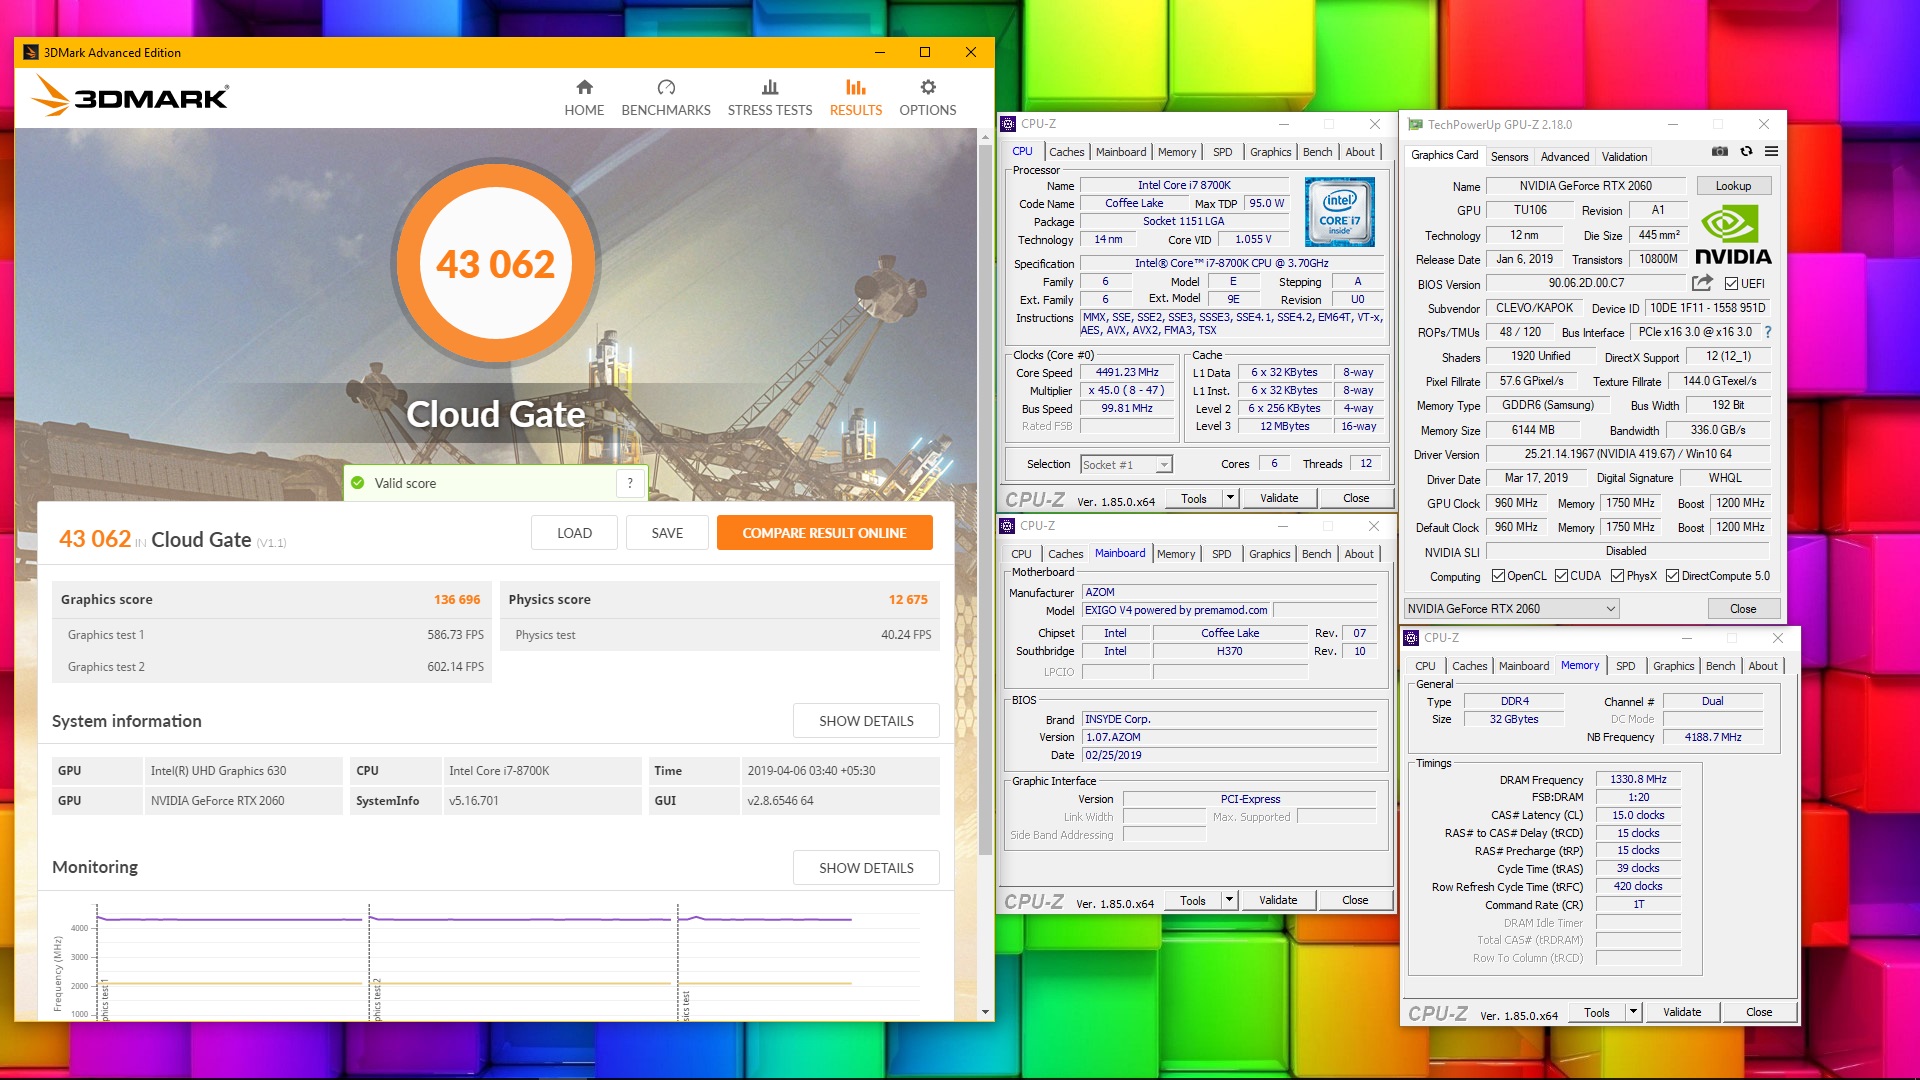This screenshot has height=1080, width=1920.
Task: Click Tools button in CPU-Z Memory window
Action: click(x=1597, y=1012)
